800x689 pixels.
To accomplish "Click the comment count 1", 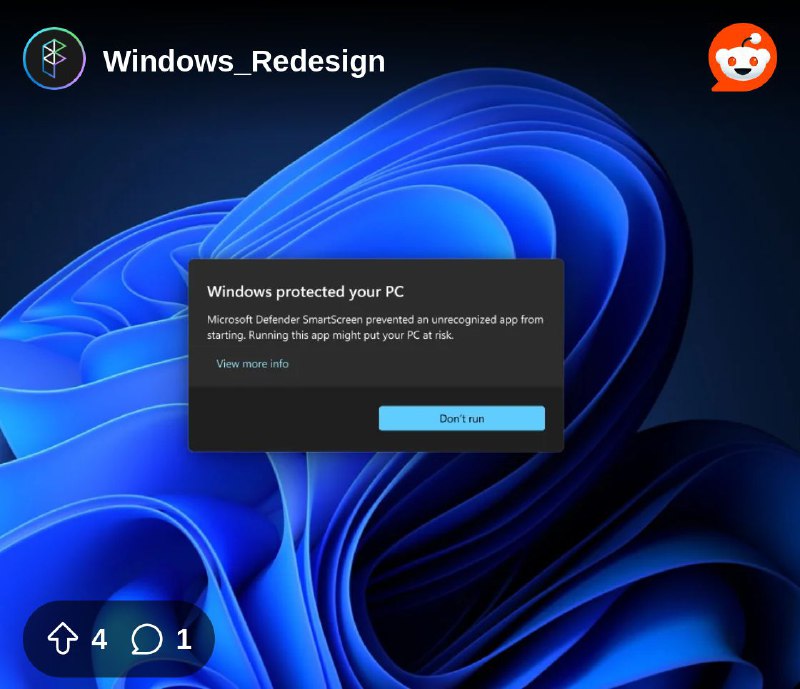I will tap(184, 639).
